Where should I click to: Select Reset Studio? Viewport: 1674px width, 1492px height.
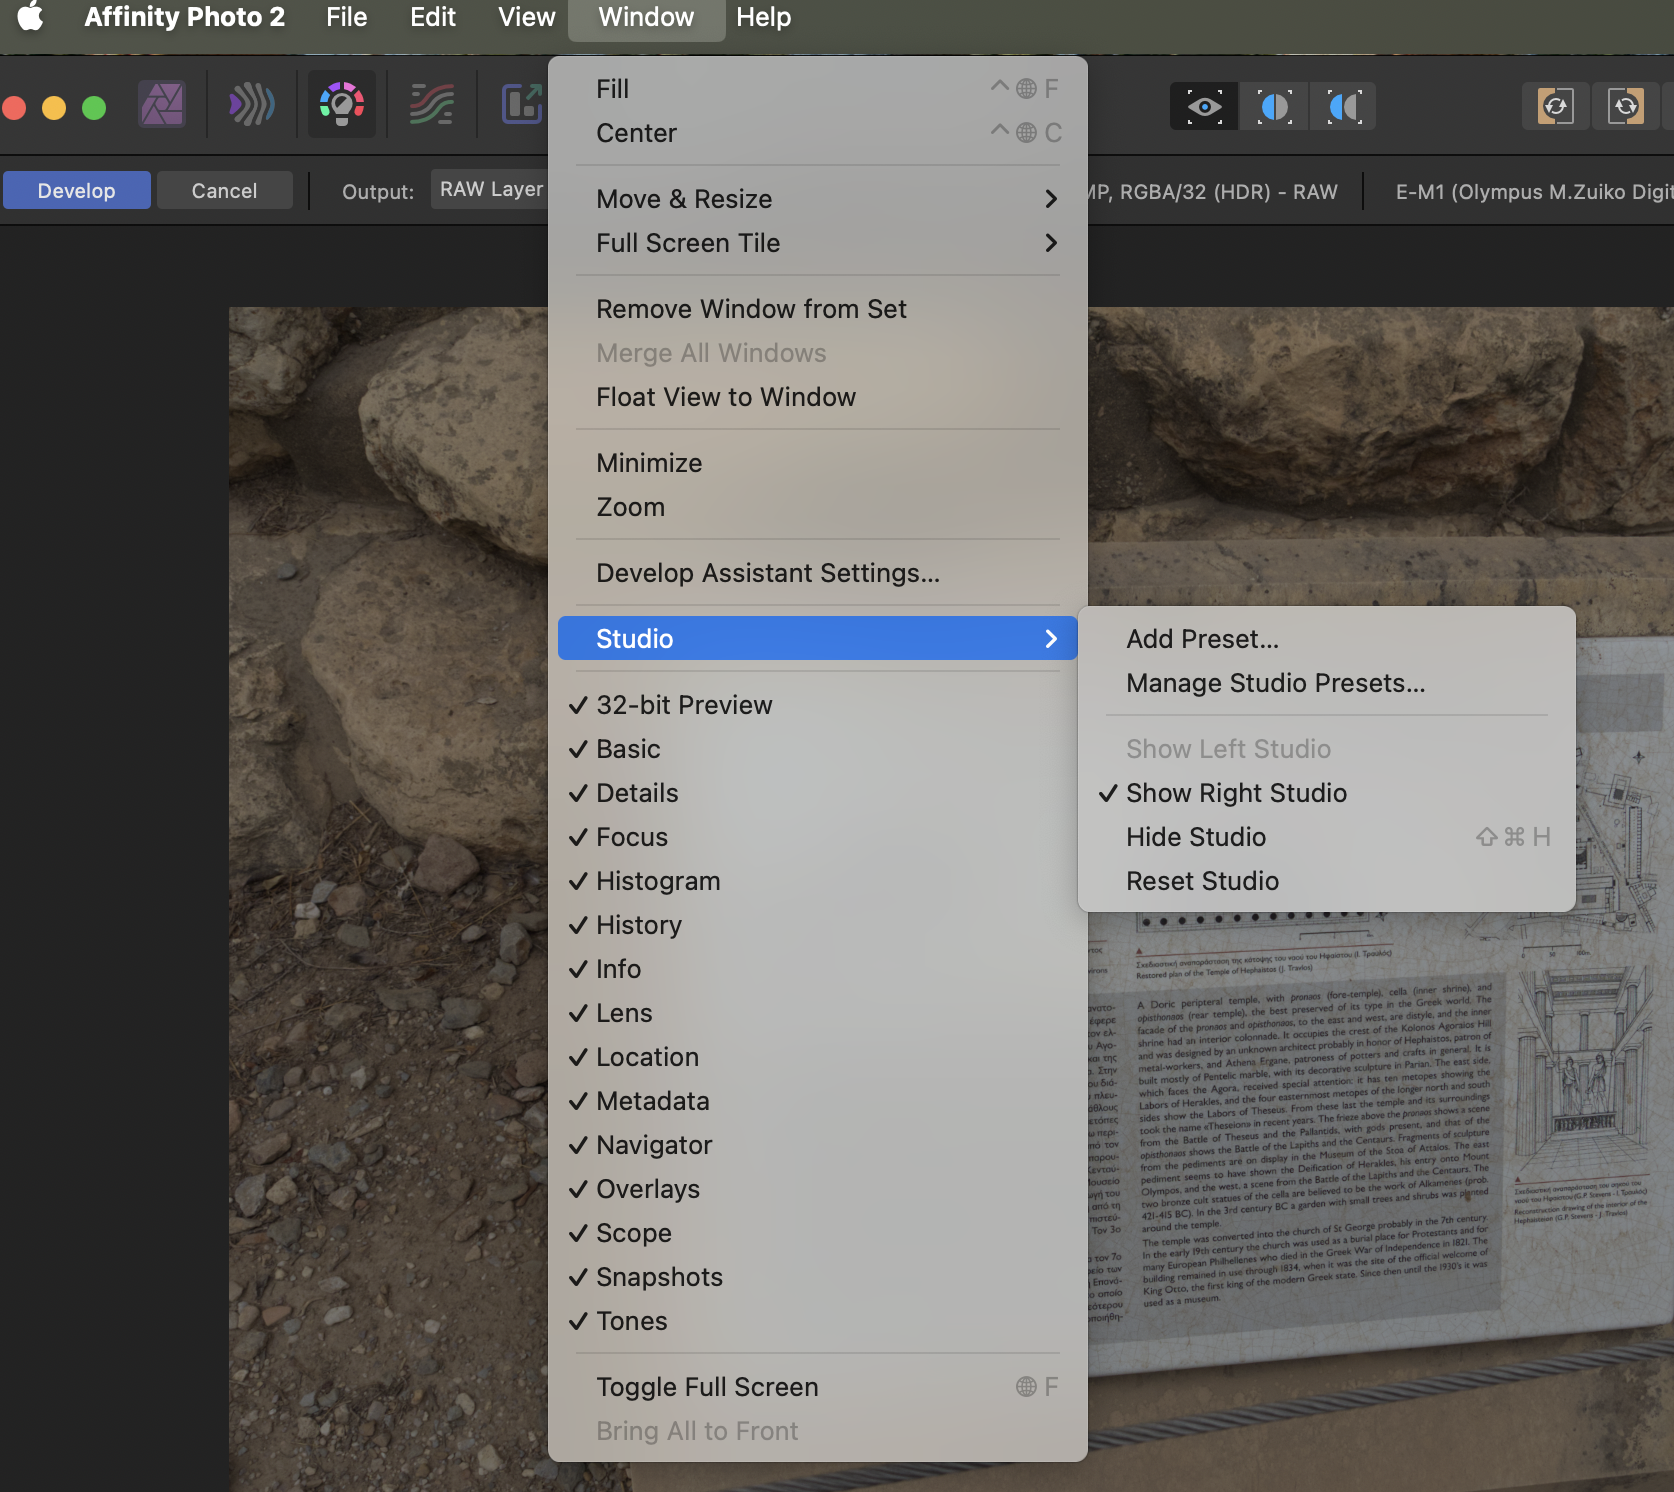pyautogui.click(x=1326, y=881)
